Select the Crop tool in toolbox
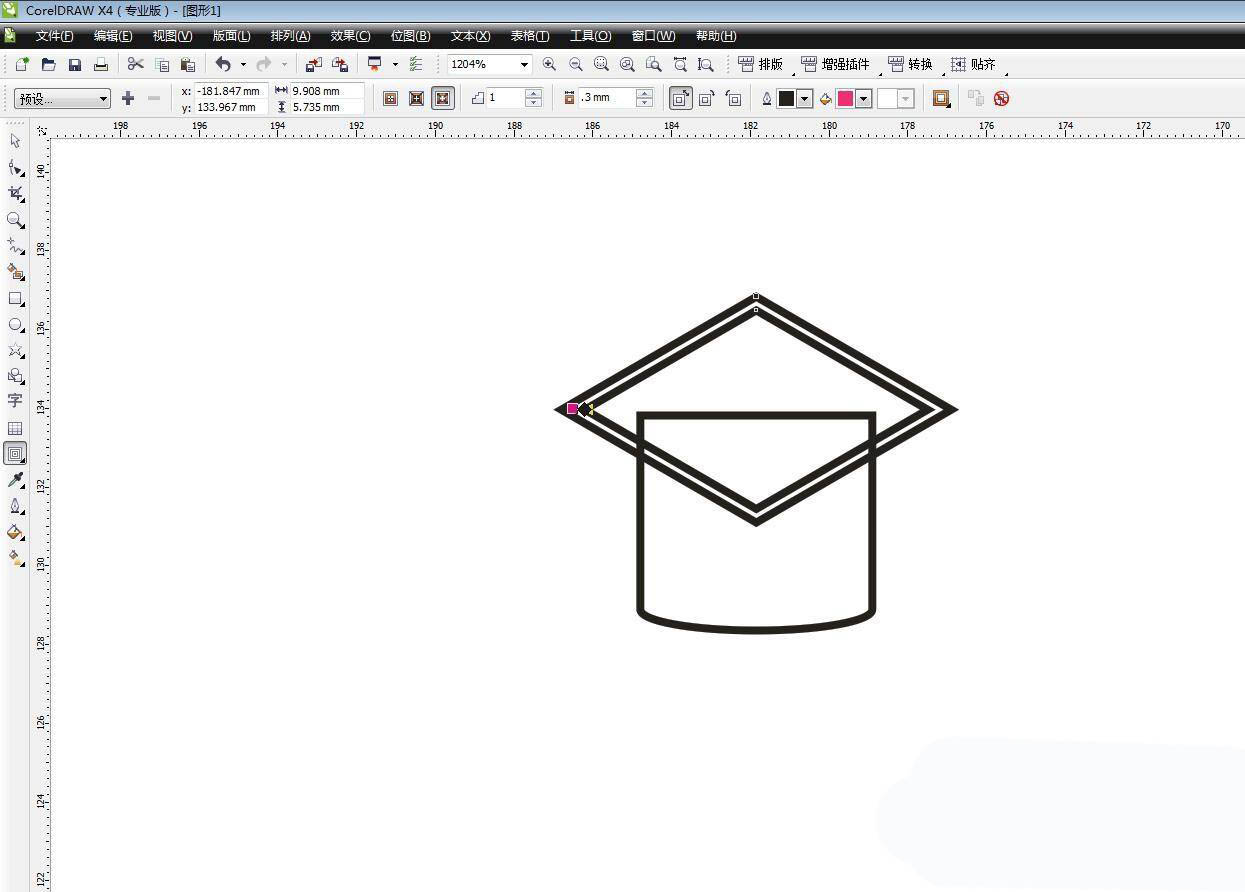The image size is (1245, 892). [15, 193]
